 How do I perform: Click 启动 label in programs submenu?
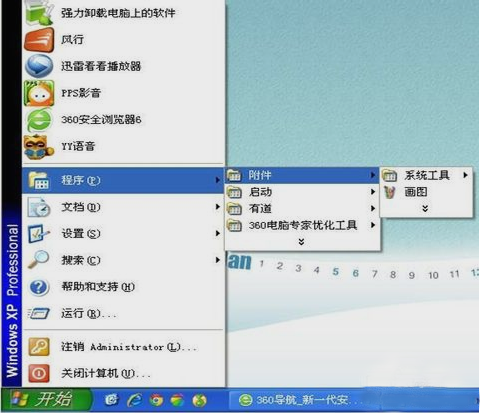pos(260,192)
